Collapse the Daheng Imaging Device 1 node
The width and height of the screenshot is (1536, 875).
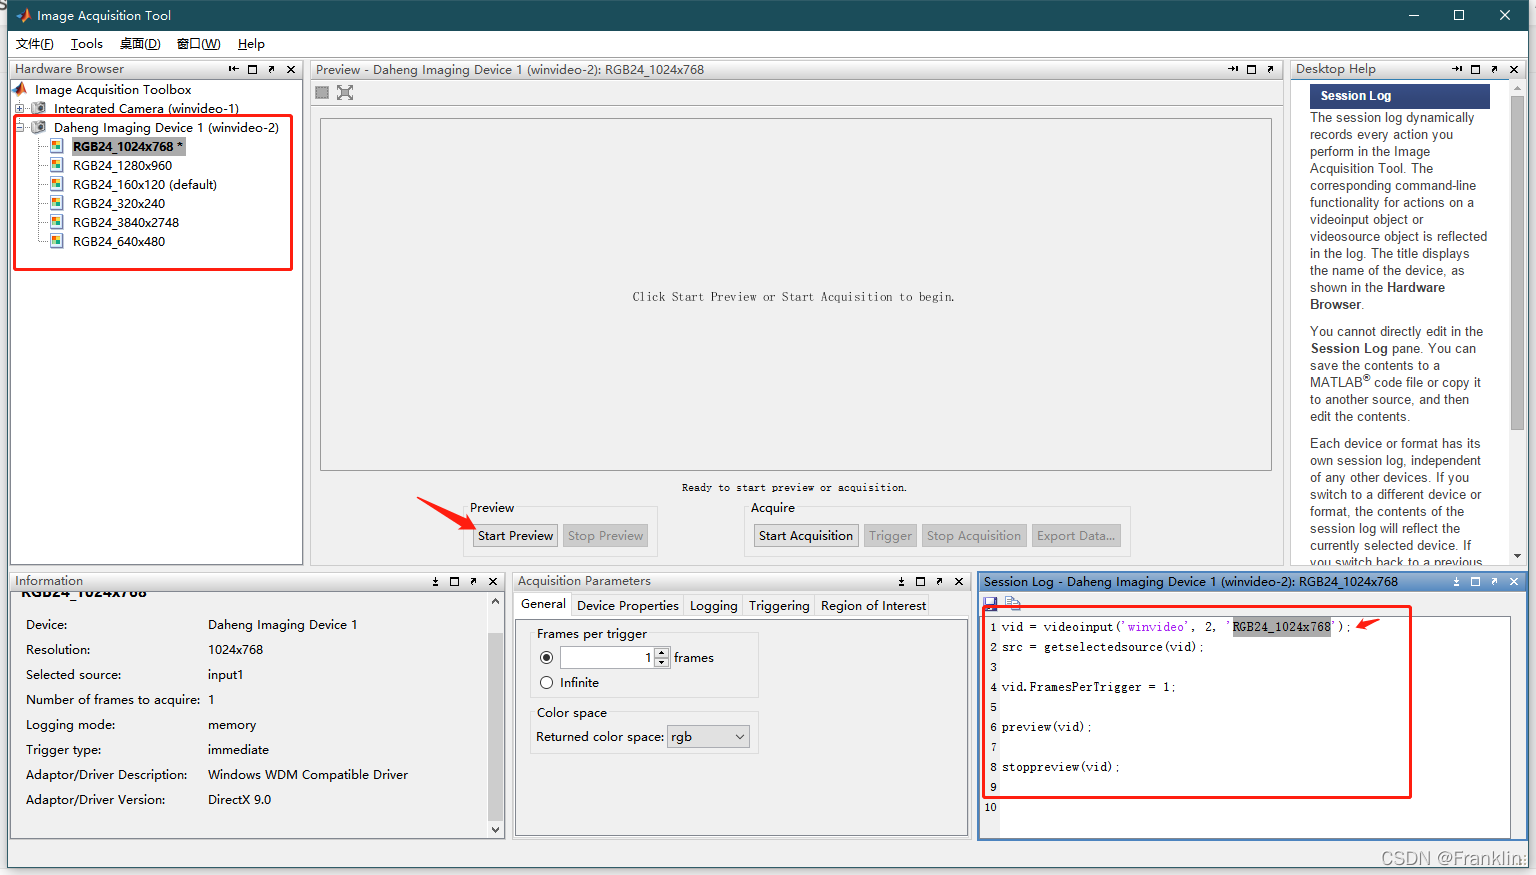click(x=19, y=127)
